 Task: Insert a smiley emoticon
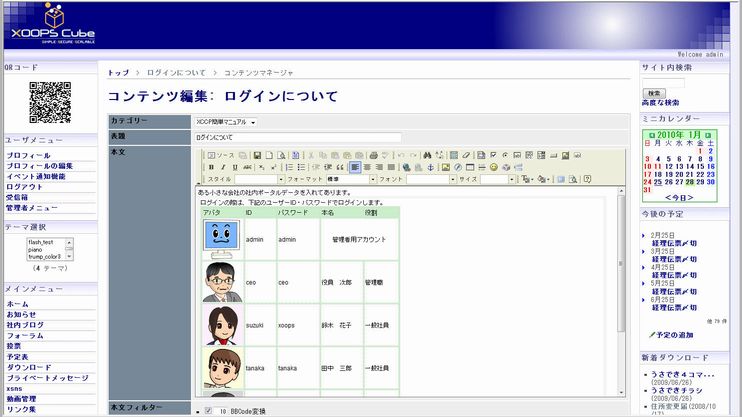[493, 167]
